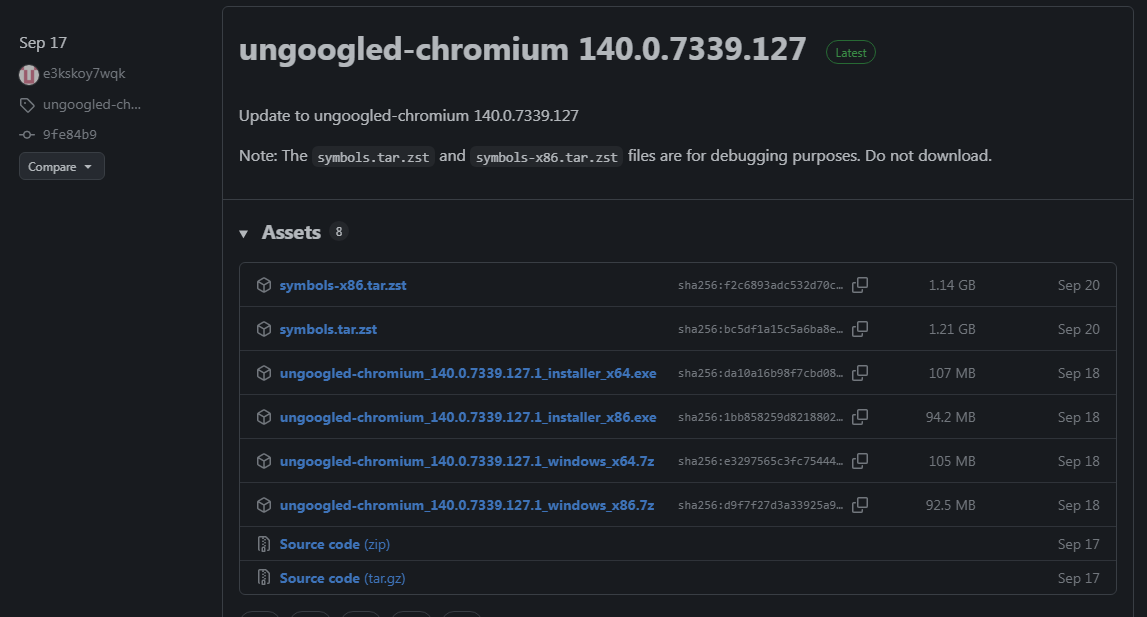
Task: Open commit 9fe84b9
Action: point(69,134)
